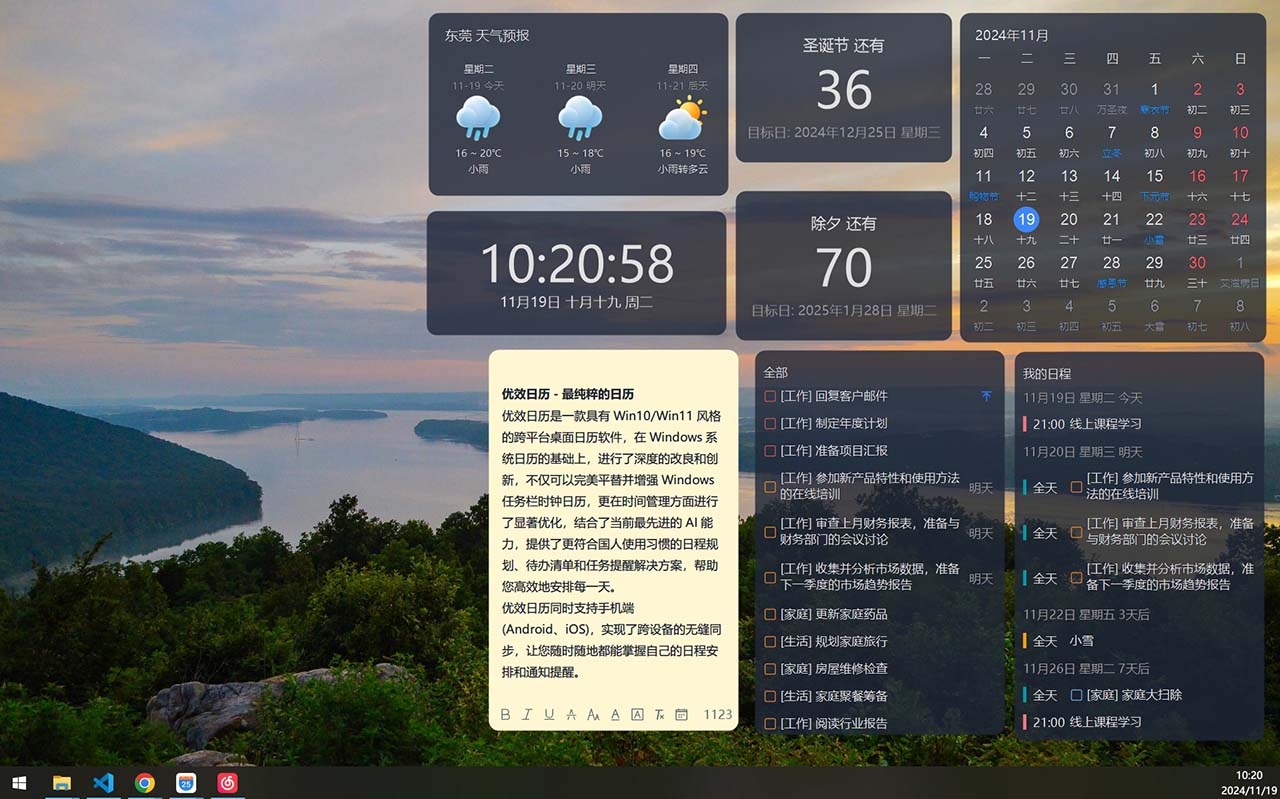Clear text formatting in the note toolbar
The width and height of the screenshot is (1280, 799).
[x=659, y=715]
